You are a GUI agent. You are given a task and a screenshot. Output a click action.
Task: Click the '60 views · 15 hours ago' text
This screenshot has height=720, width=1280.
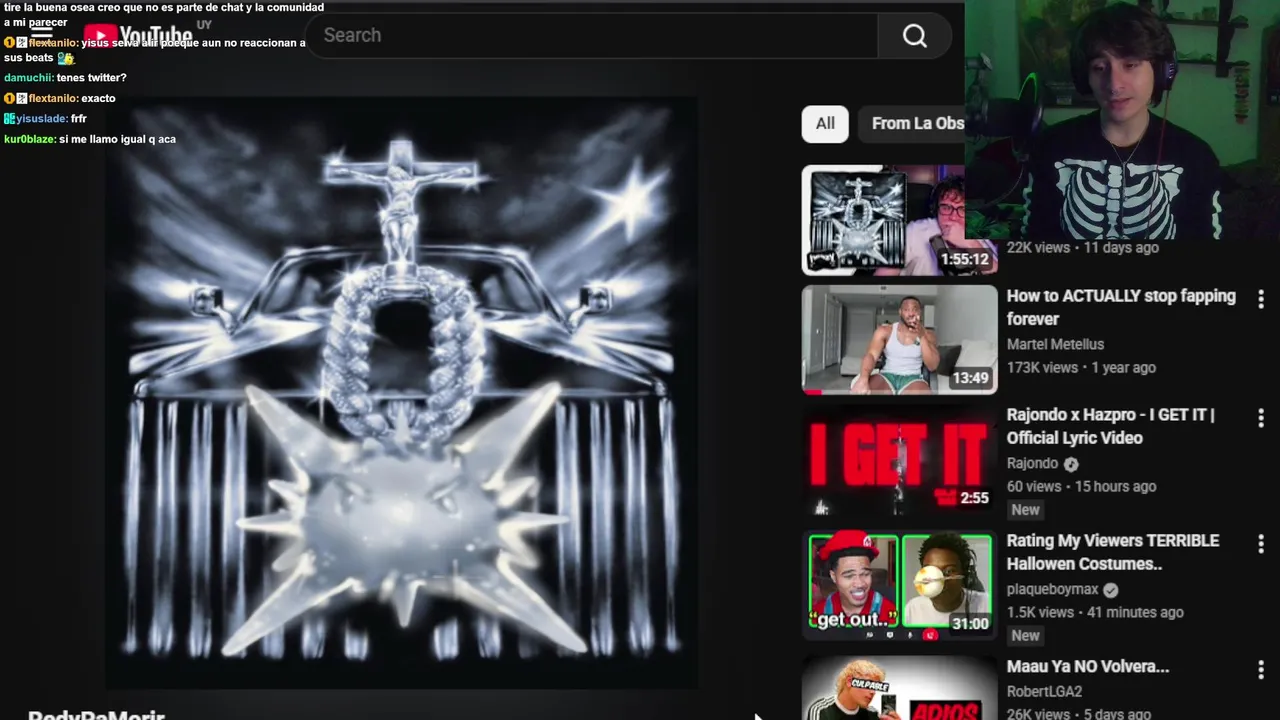tap(1081, 487)
